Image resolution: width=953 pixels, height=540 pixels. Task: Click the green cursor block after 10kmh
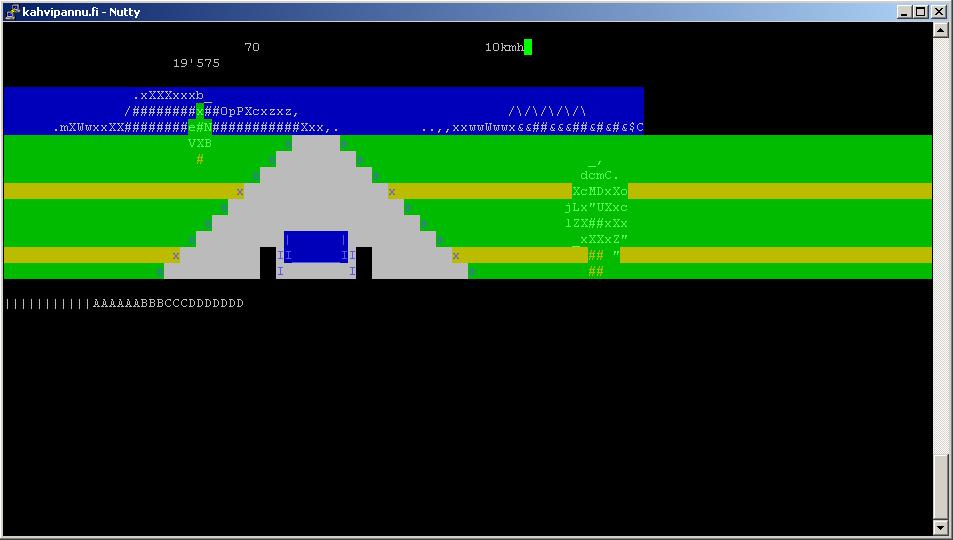(528, 47)
